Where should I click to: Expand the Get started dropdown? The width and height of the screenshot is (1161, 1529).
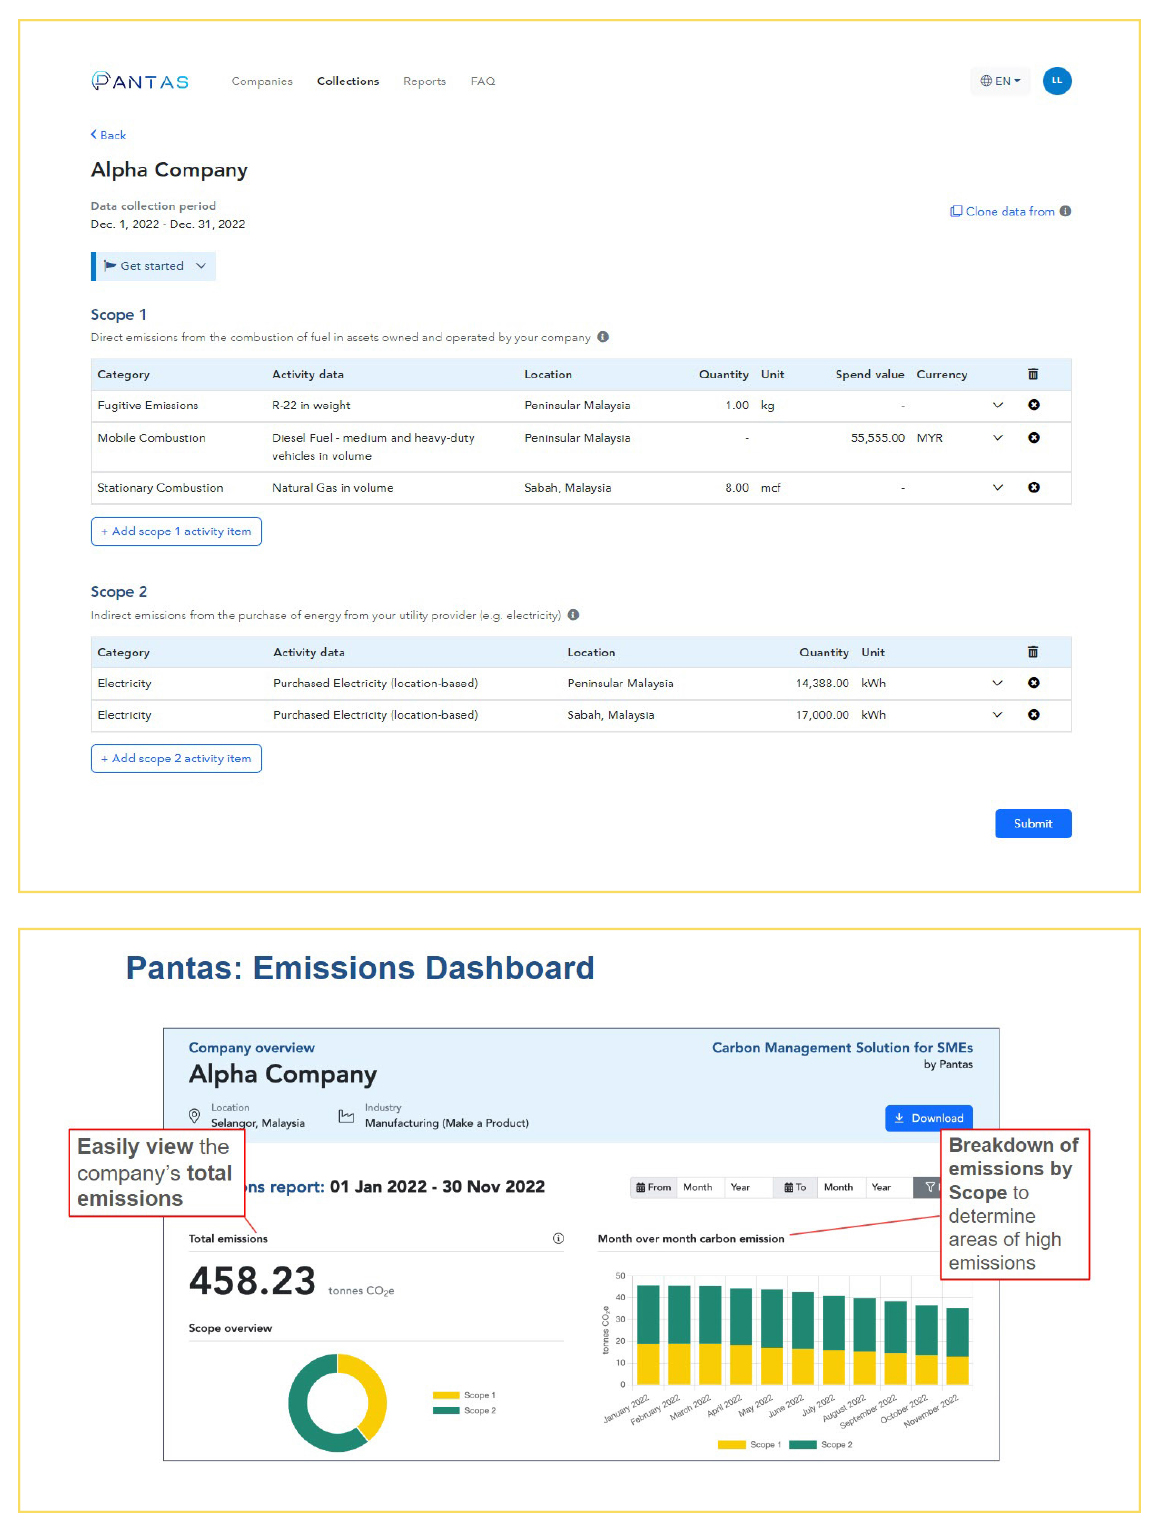tap(154, 266)
